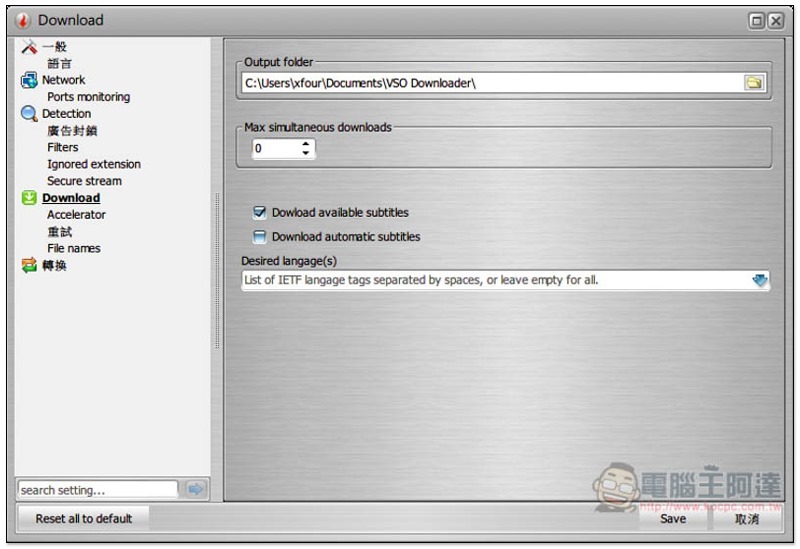
Task: Click the vertical panel splitter handle
Action: tap(217, 270)
